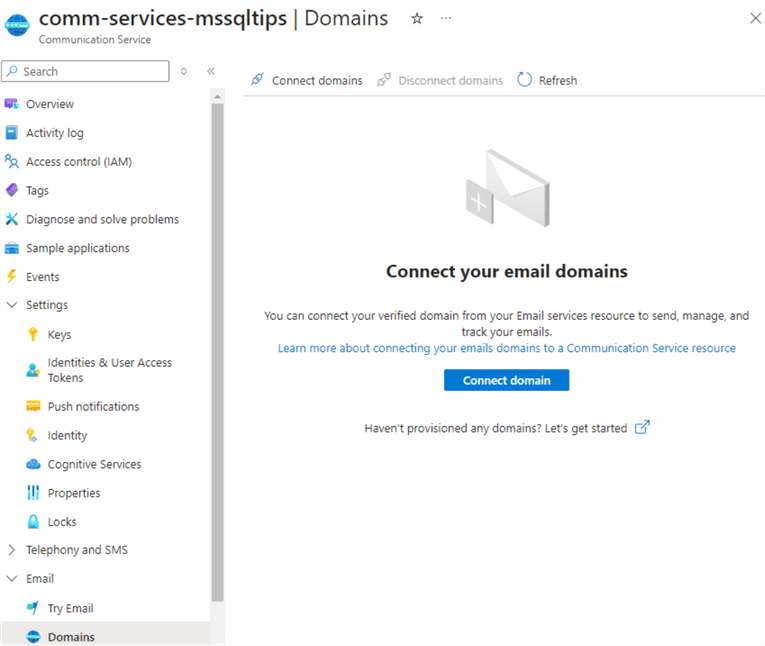Collapse the Settings section

12,305
